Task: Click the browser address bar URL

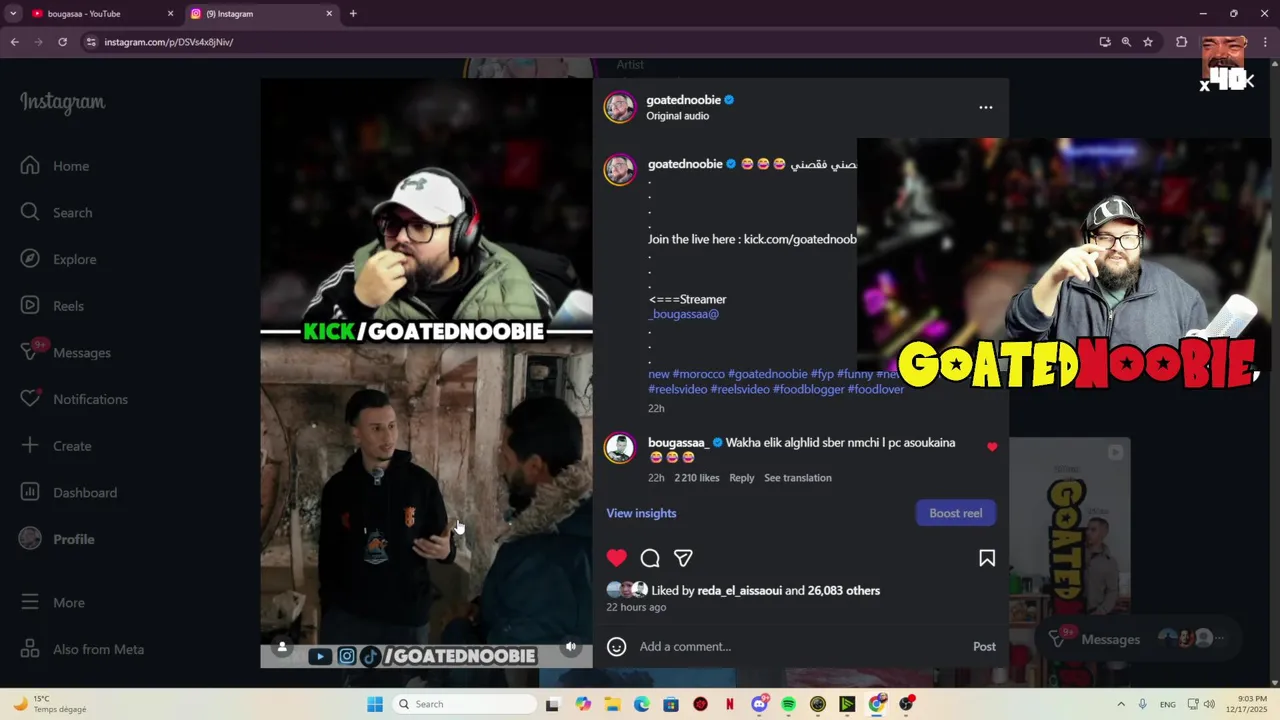Action: (168, 42)
